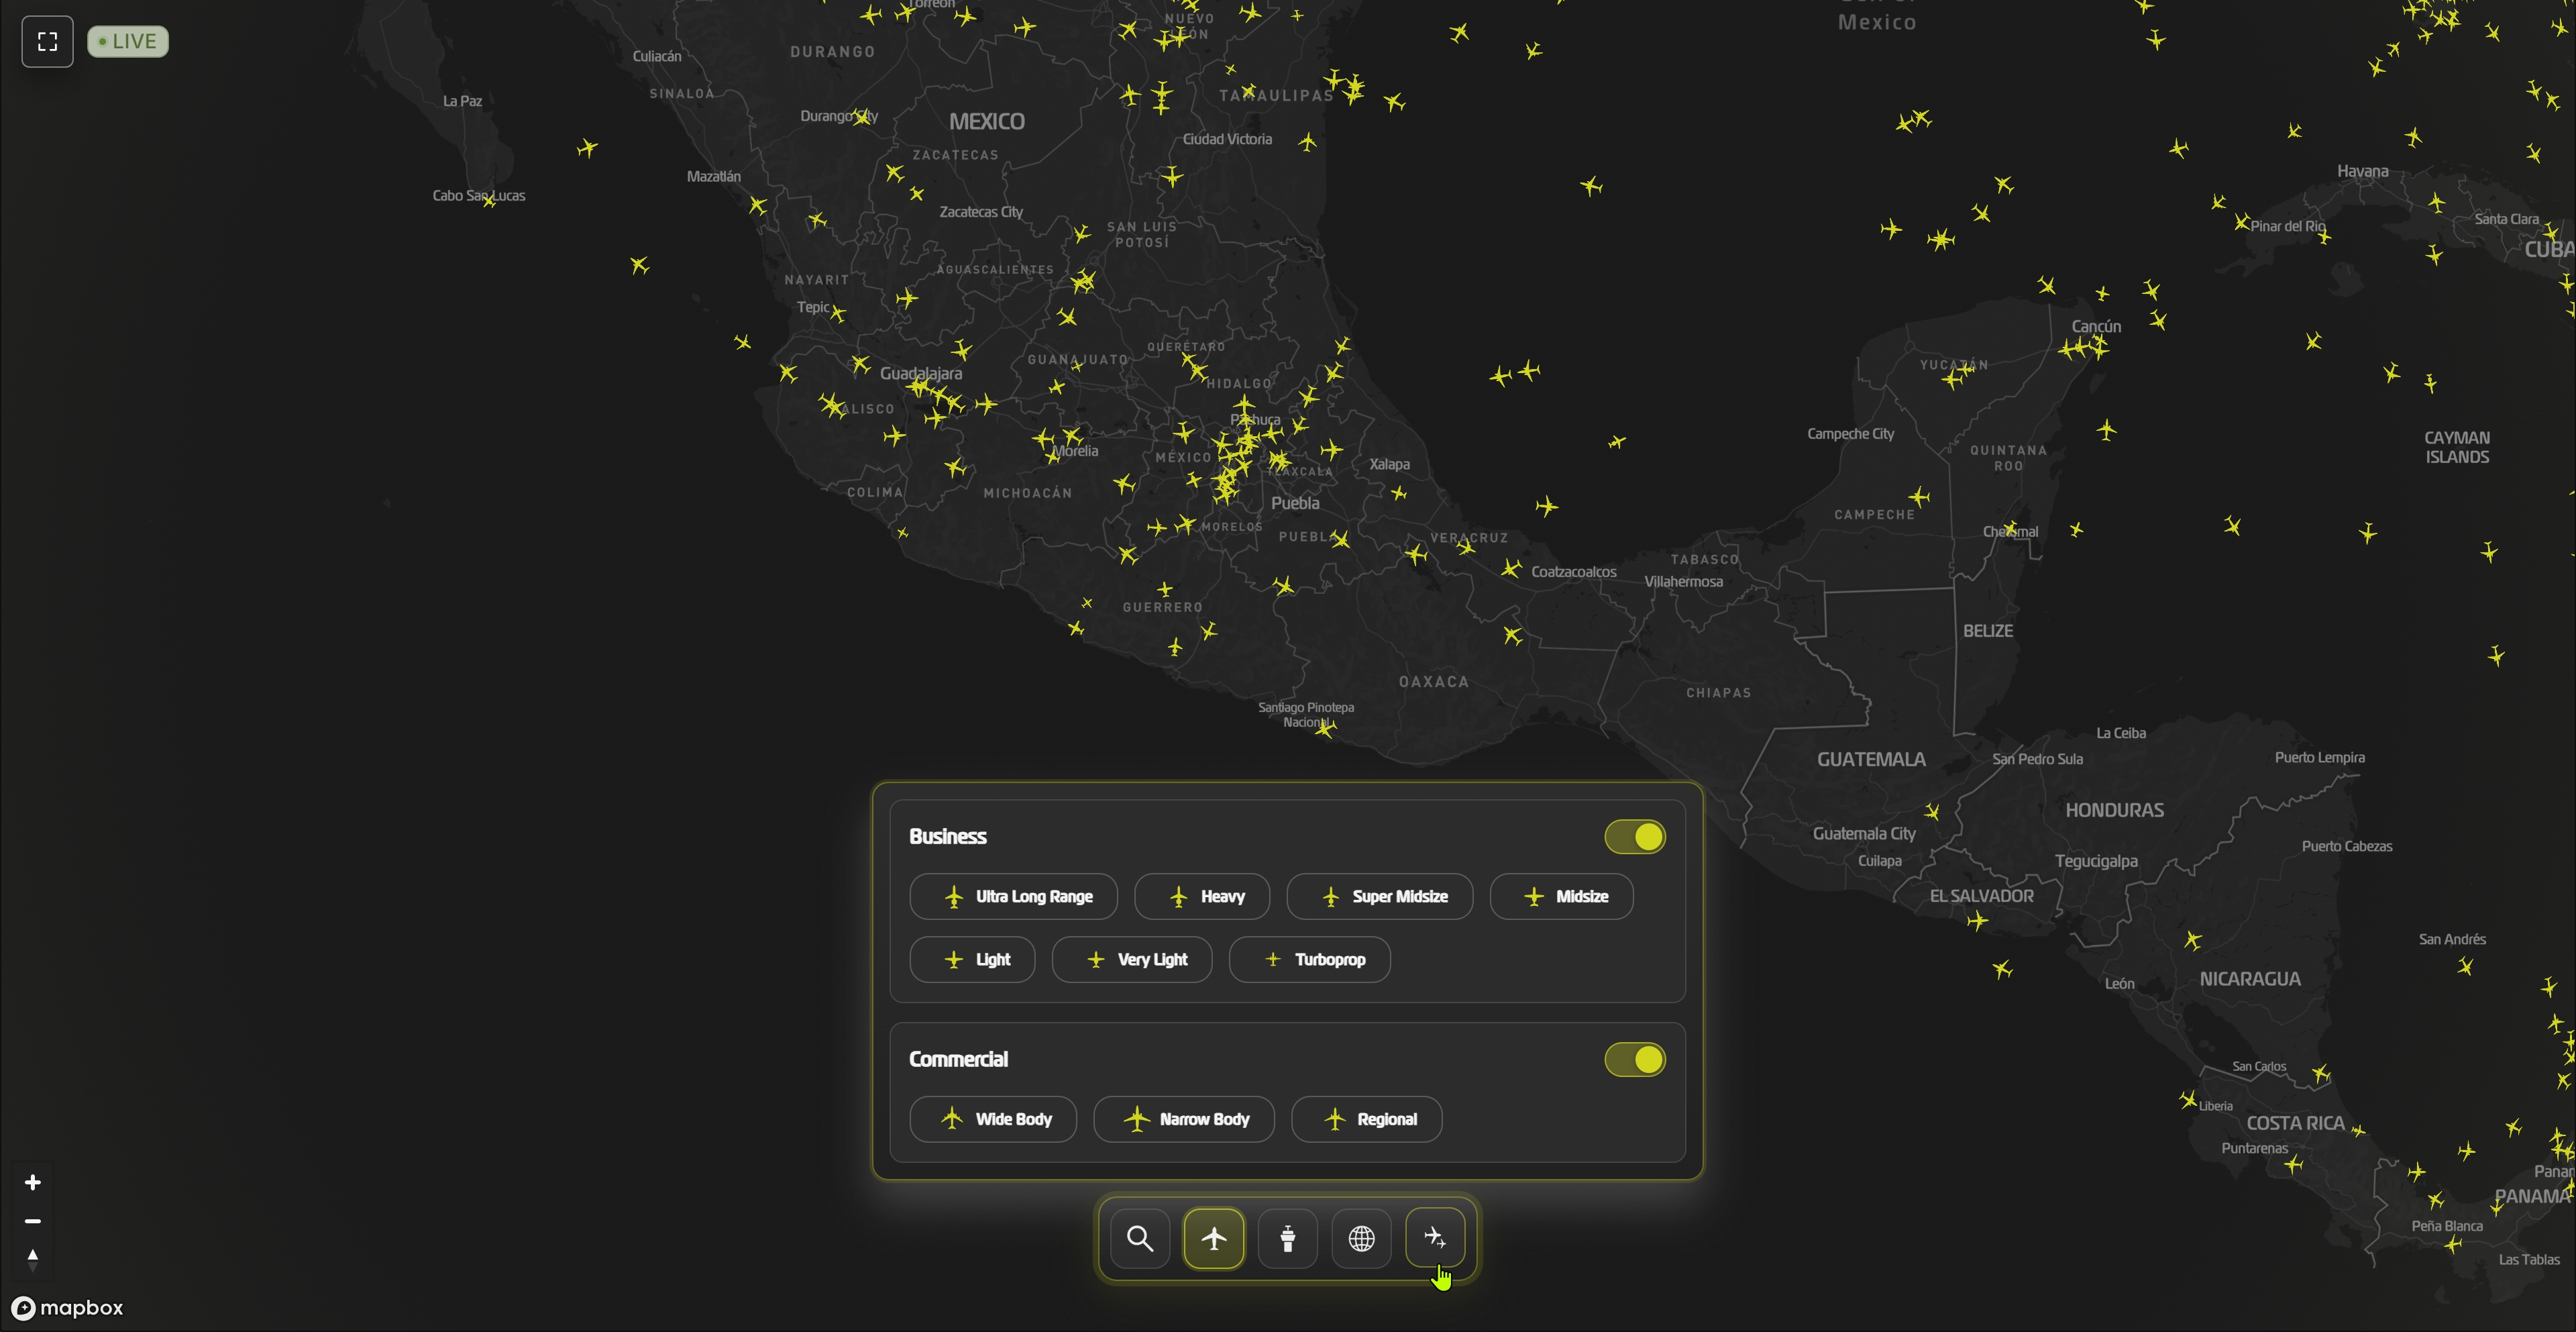Toggle the Business aircraft switch off

pyautogui.click(x=1634, y=836)
